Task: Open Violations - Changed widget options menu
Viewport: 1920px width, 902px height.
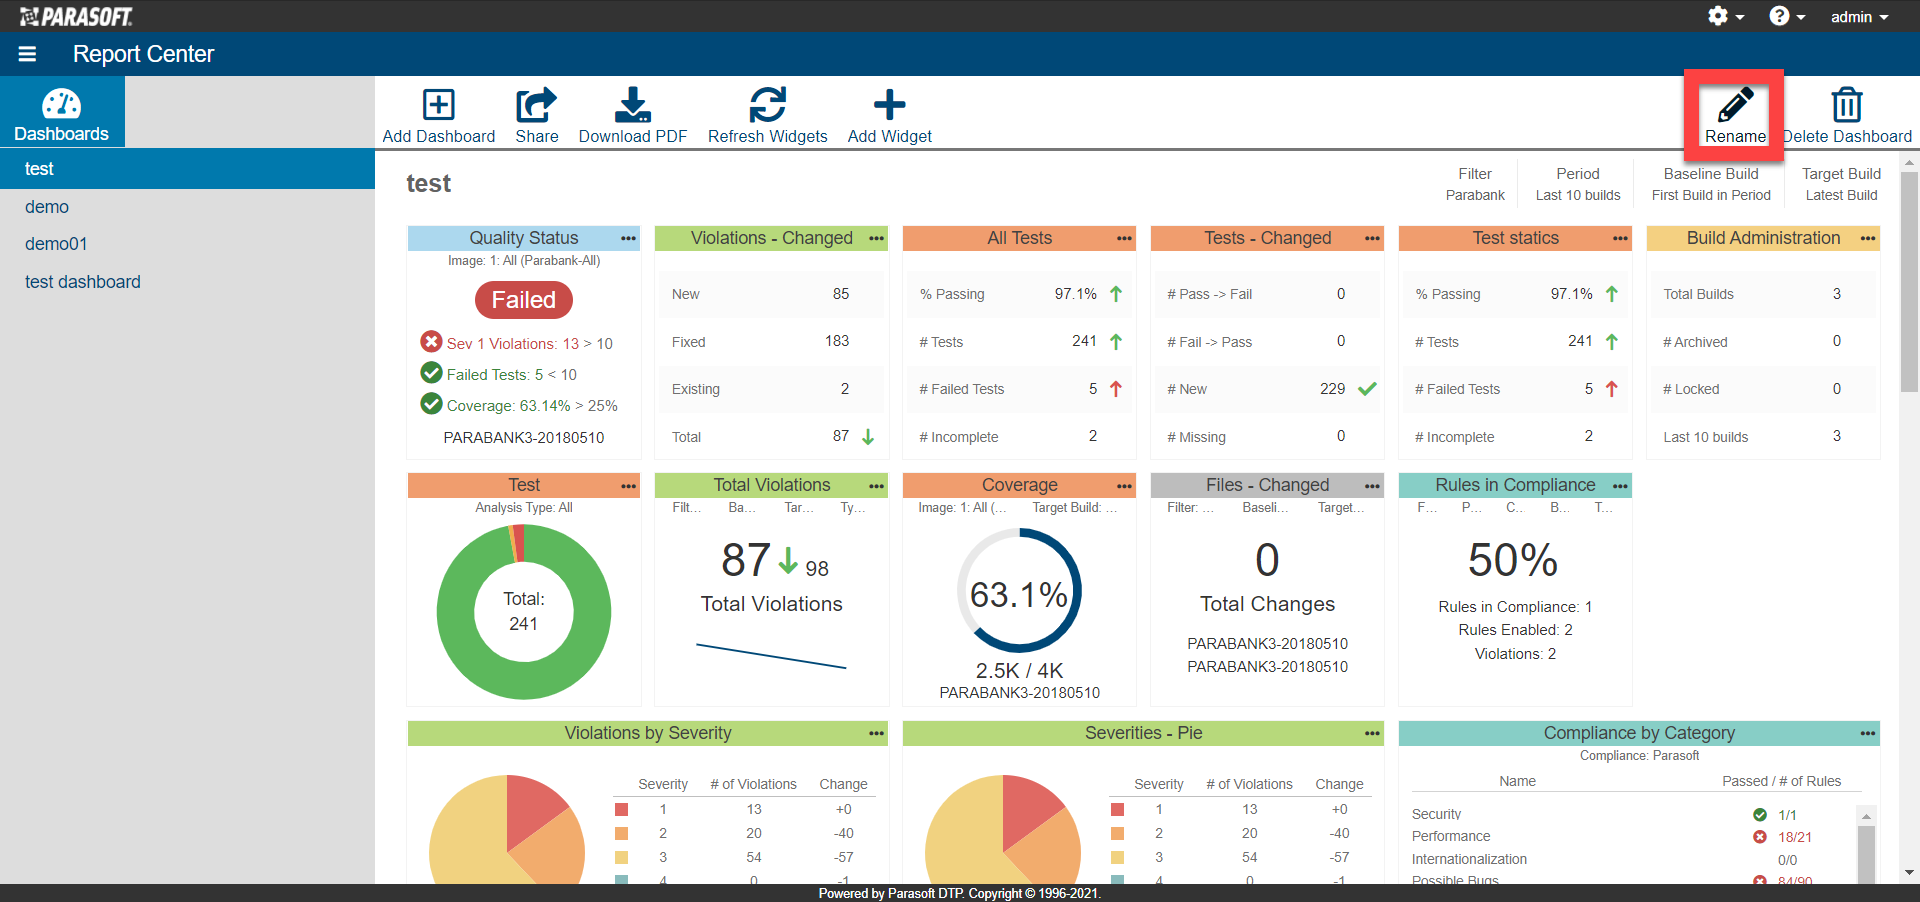Action: tap(876, 238)
